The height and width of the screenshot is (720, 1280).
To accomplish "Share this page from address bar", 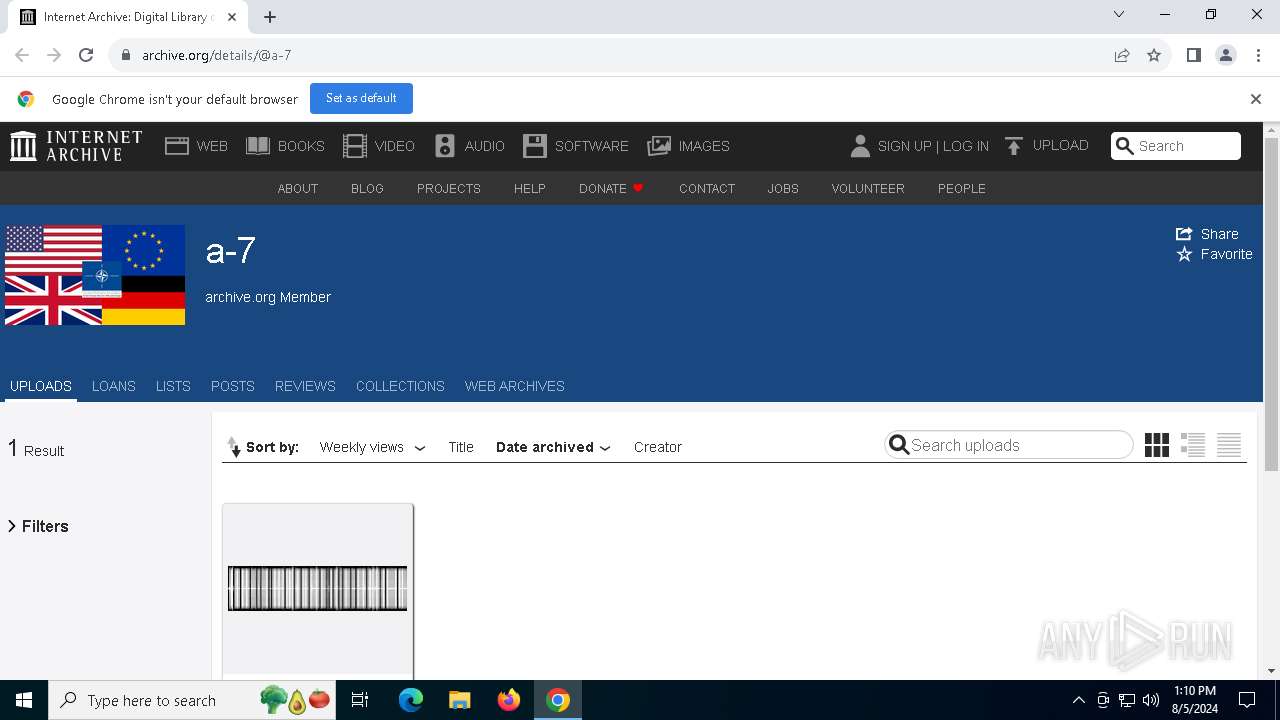I will pos(1122,55).
